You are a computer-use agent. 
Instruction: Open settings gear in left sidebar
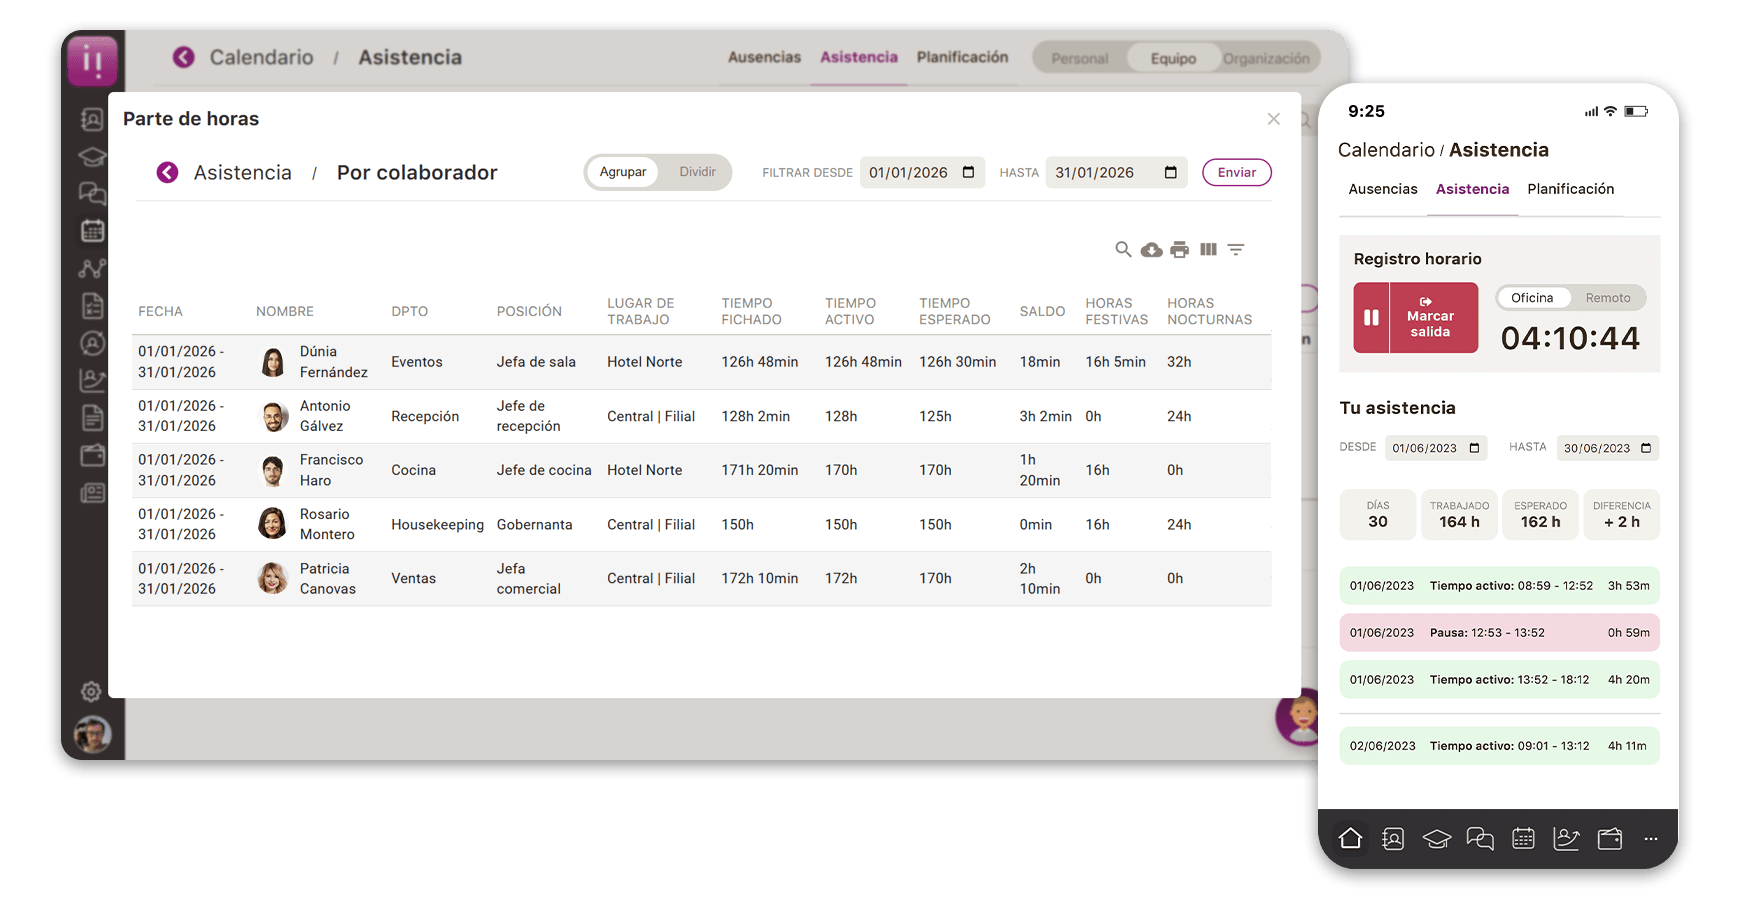91,691
